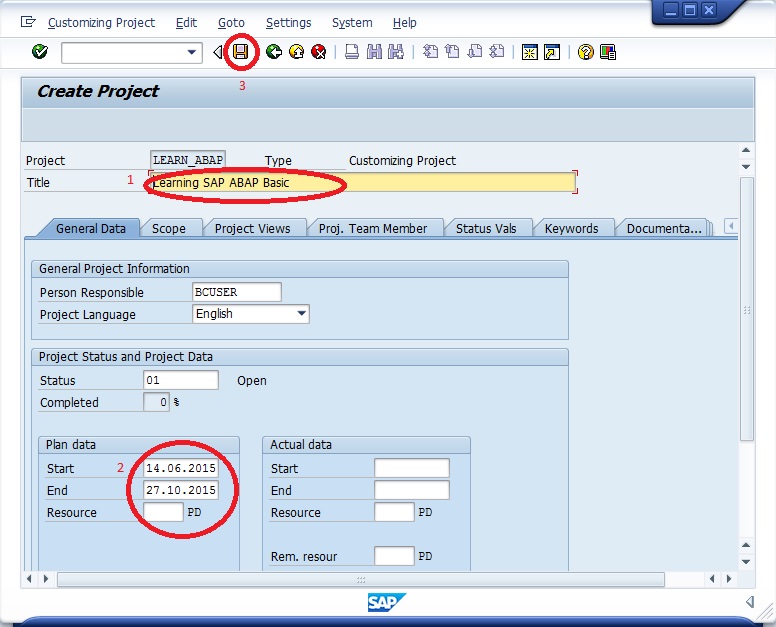Click bottom-right scroll right arrow
Screen dimensions: 776x627
(x=728, y=579)
